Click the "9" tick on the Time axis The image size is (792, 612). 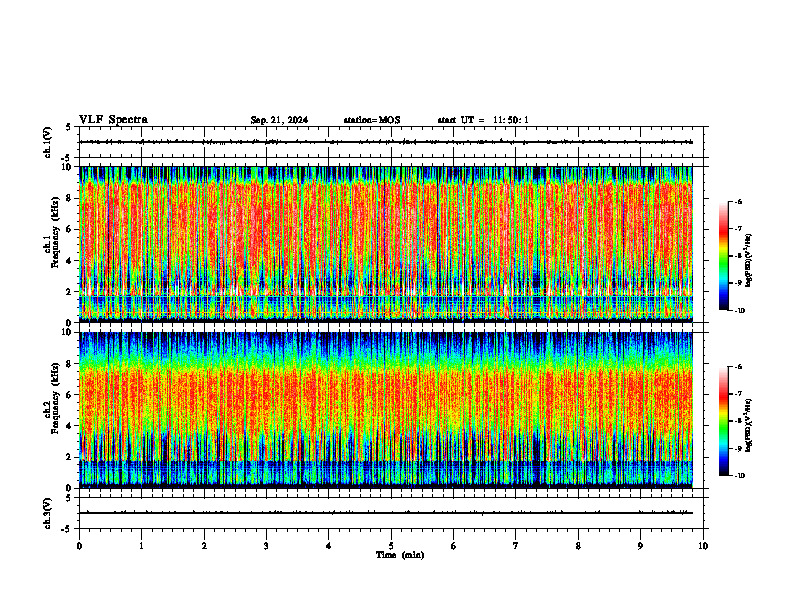click(x=640, y=546)
